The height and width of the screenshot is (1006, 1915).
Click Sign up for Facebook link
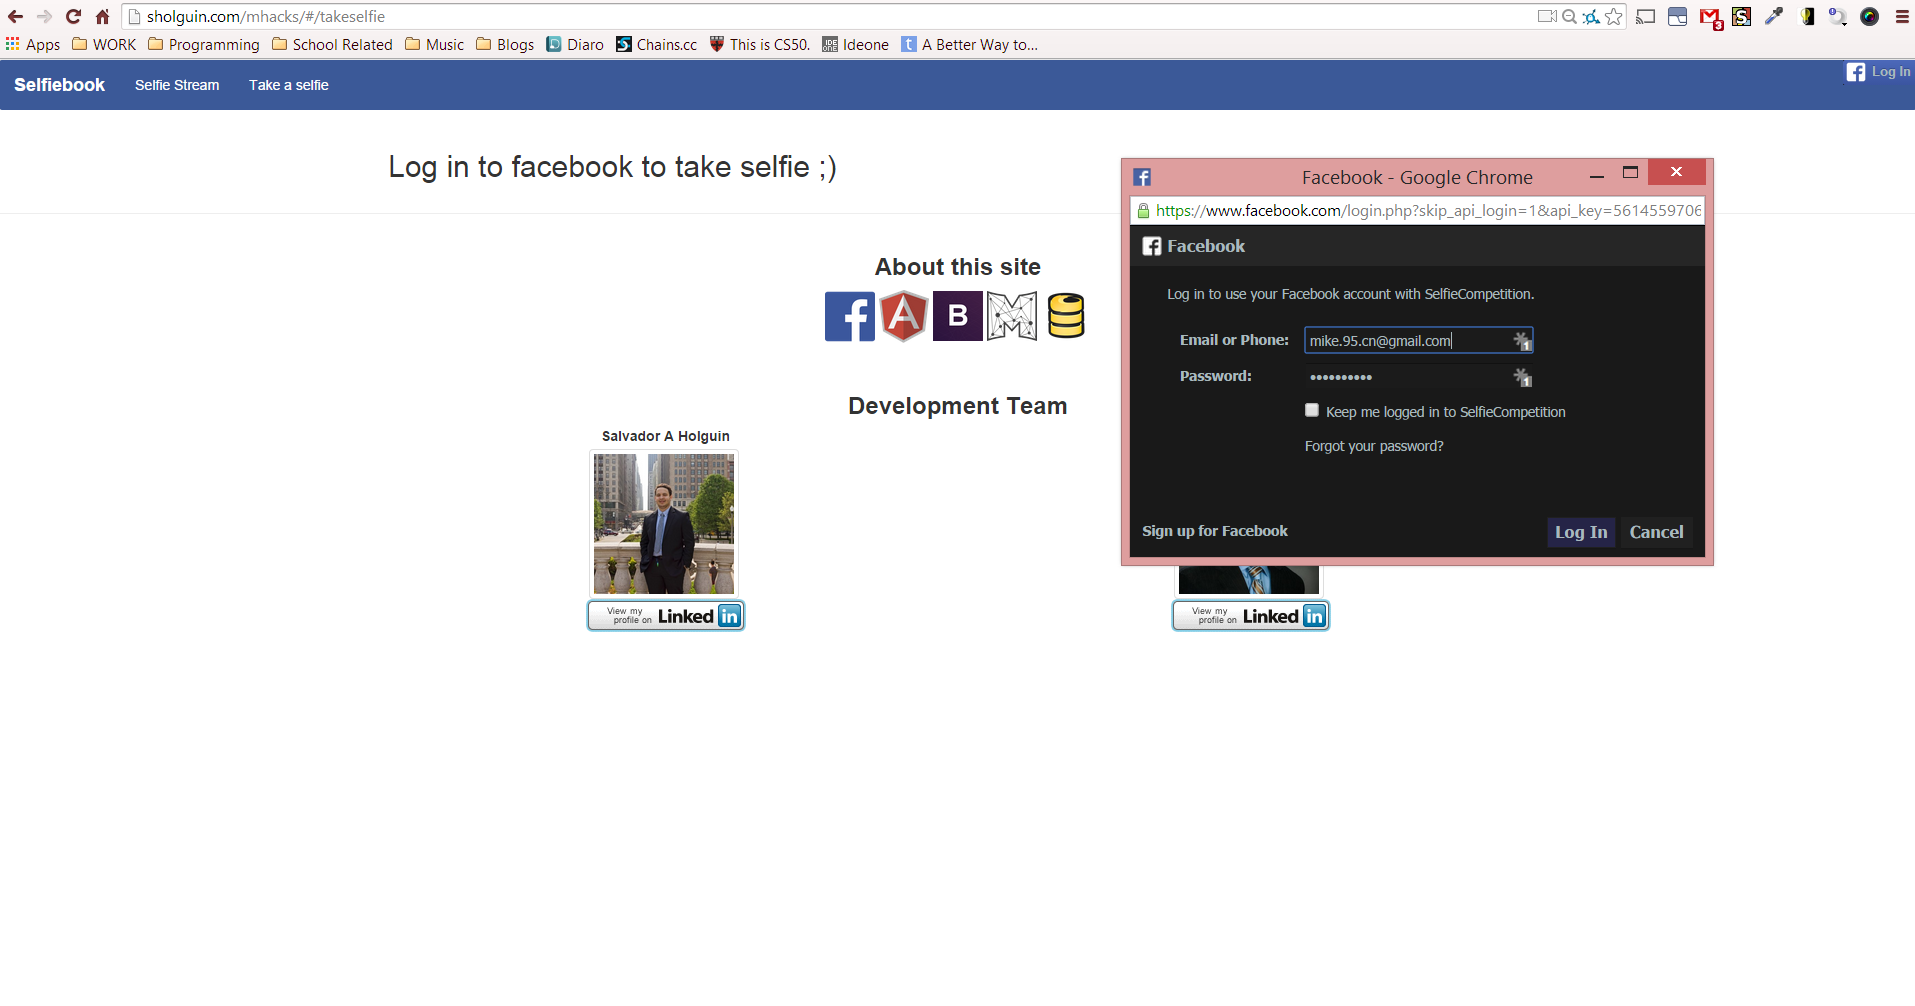click(1215, 531)
